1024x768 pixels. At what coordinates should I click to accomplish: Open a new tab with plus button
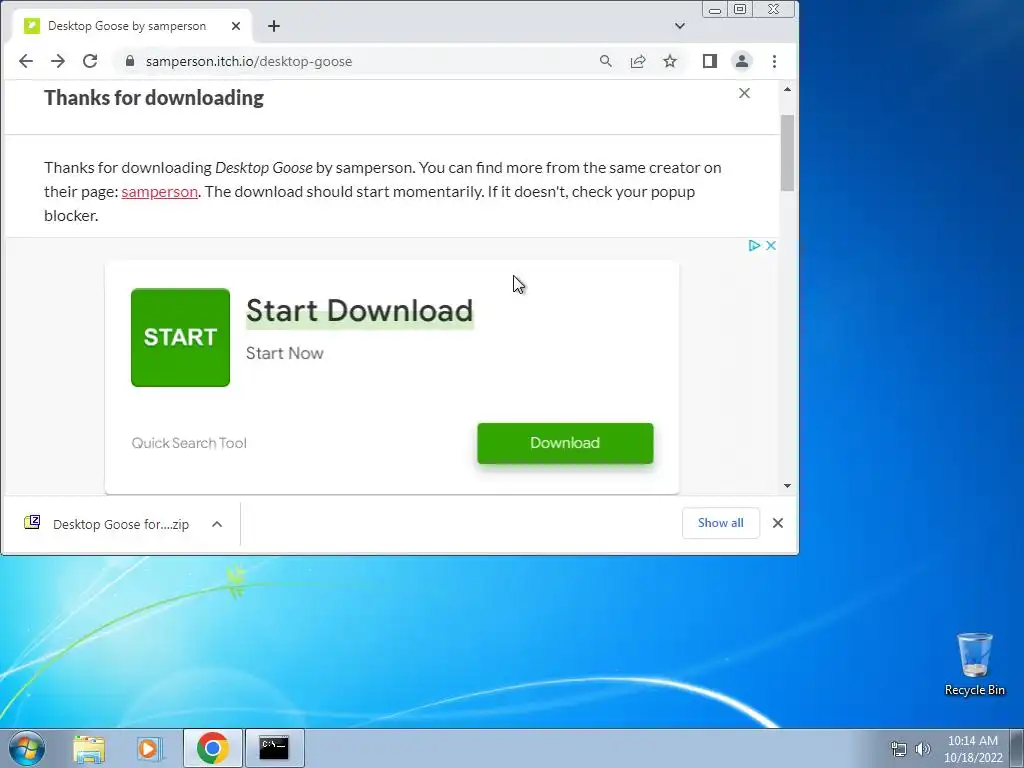point(274,26)
